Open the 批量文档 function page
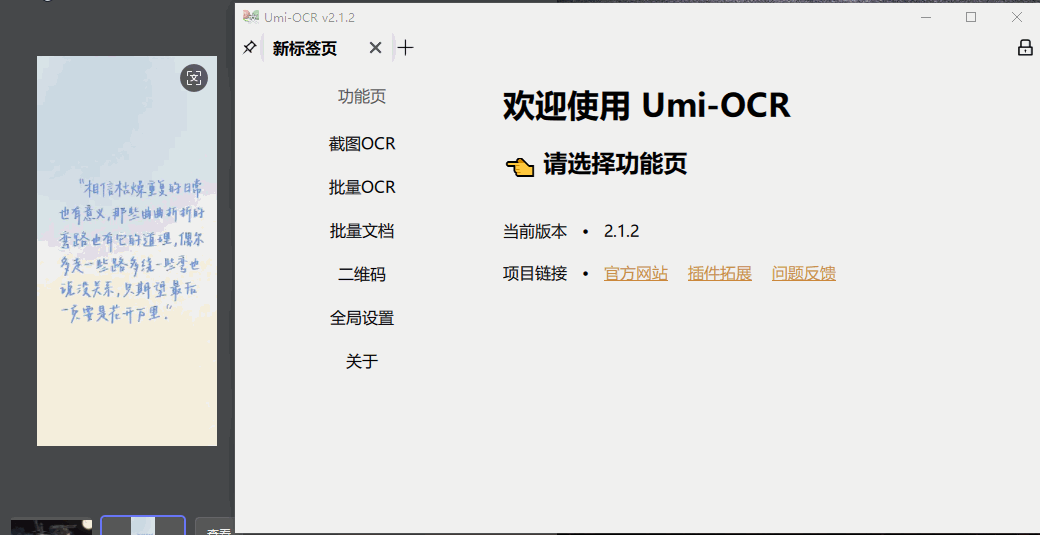1040x535 pixels. pos(362,231)
